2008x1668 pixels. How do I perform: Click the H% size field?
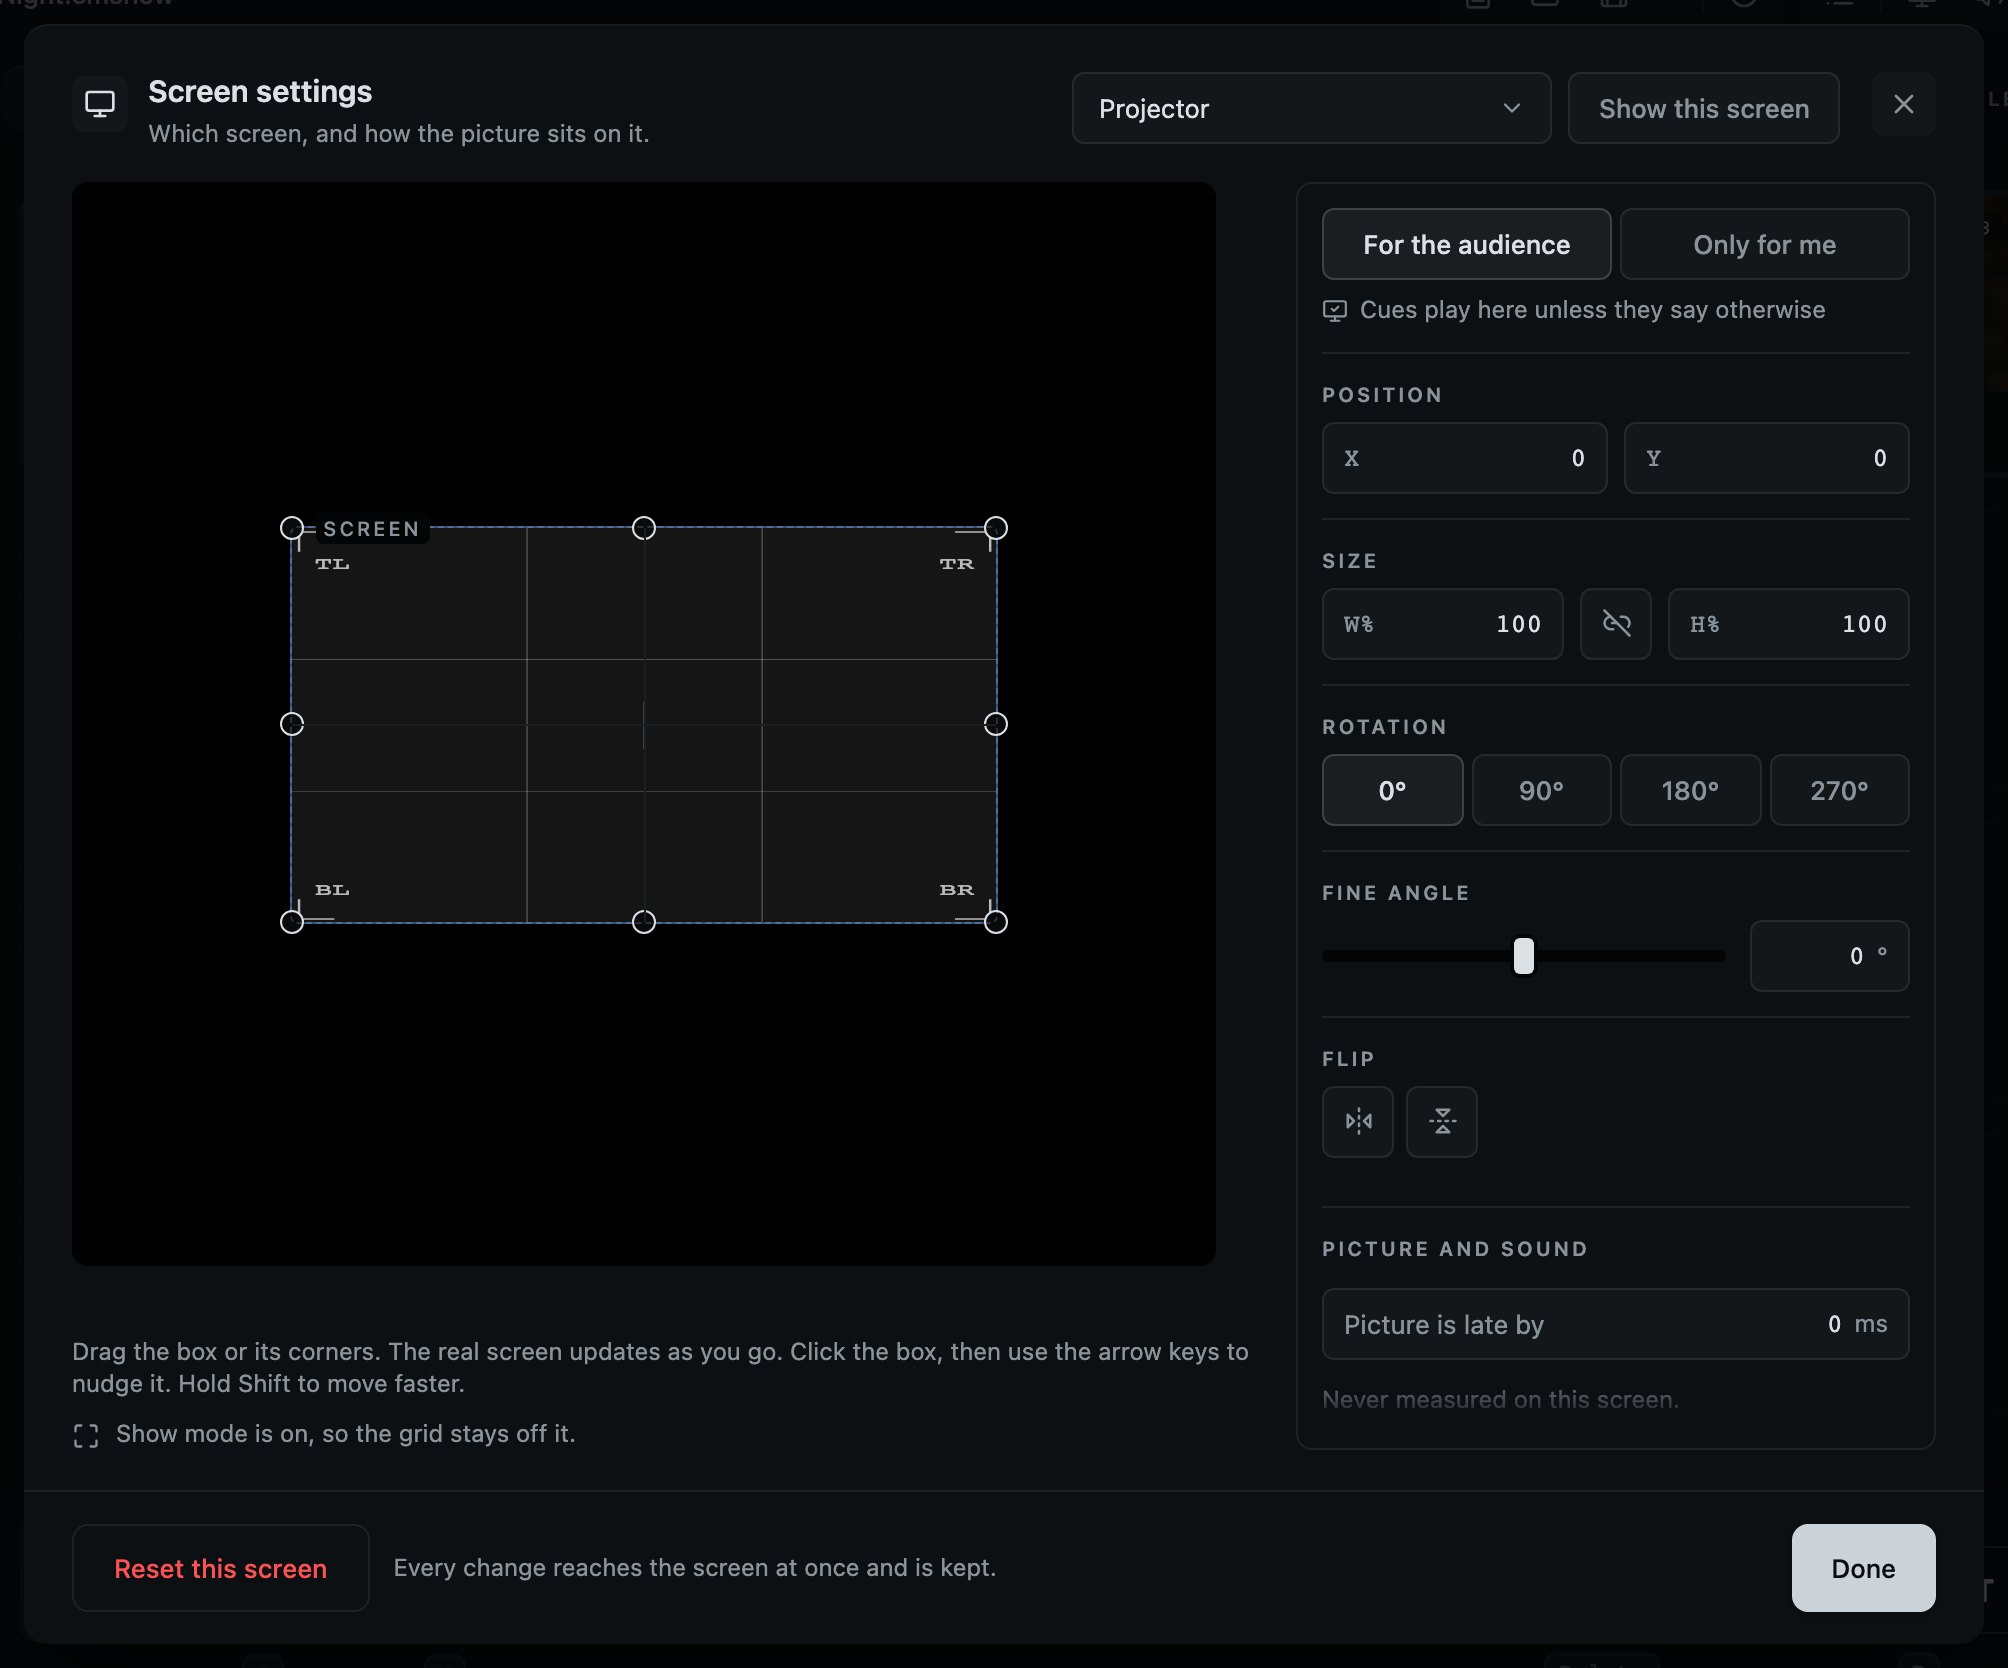(1788, 624)
